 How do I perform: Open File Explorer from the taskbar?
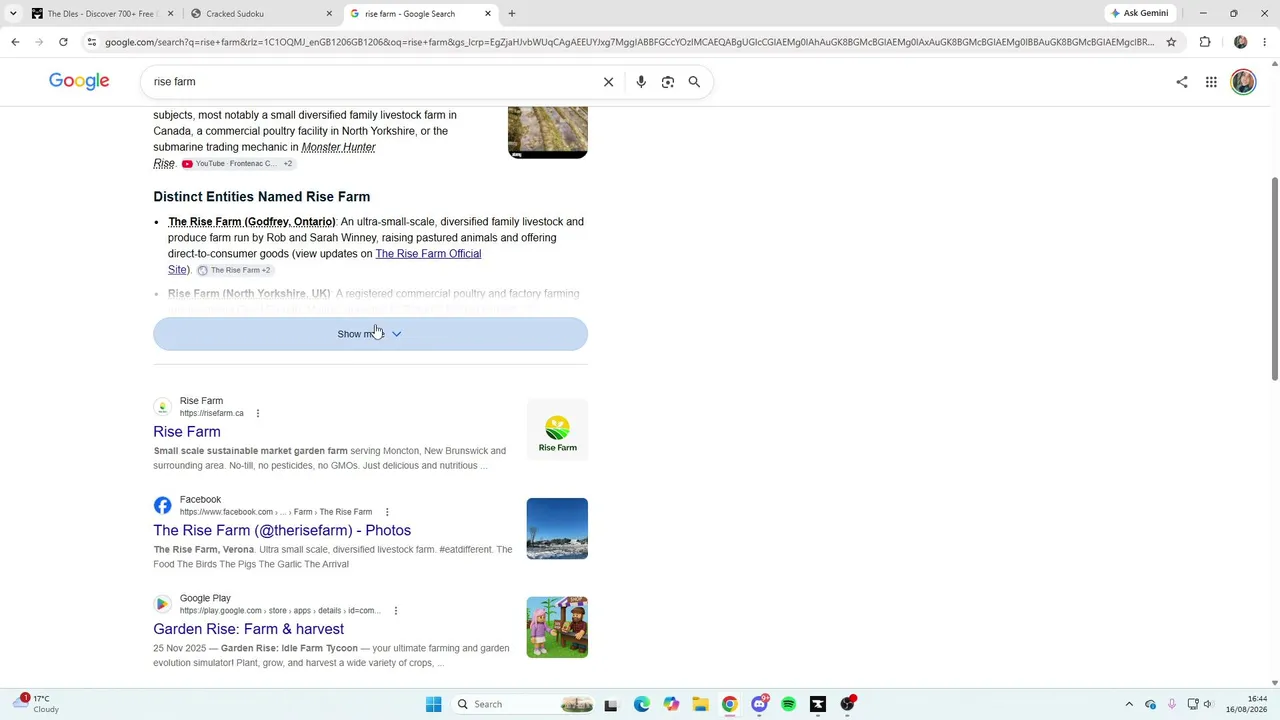pos(700,704)
